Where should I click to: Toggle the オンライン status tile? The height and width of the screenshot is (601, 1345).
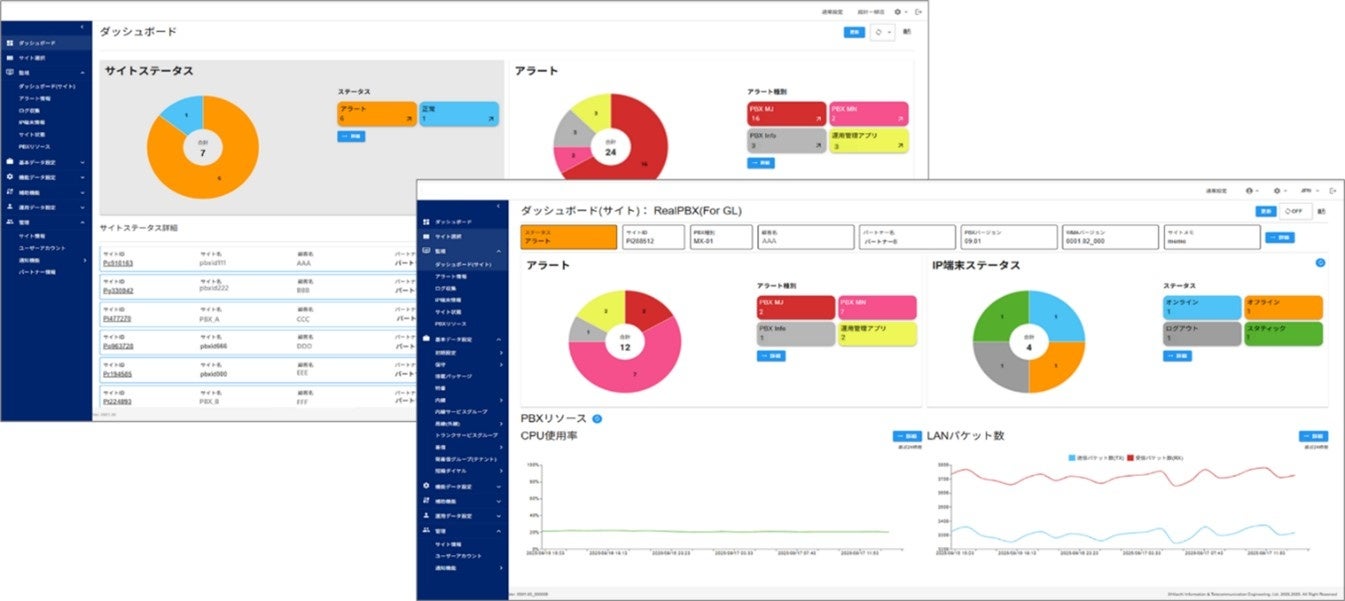pos(1202,307)
